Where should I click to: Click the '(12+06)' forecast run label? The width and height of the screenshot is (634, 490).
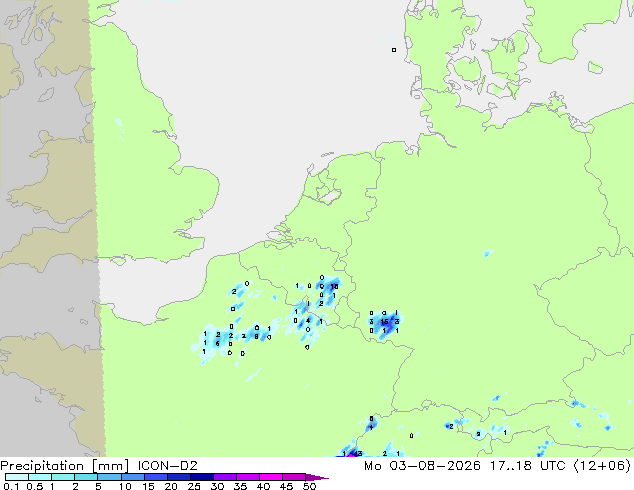point(602,466)
